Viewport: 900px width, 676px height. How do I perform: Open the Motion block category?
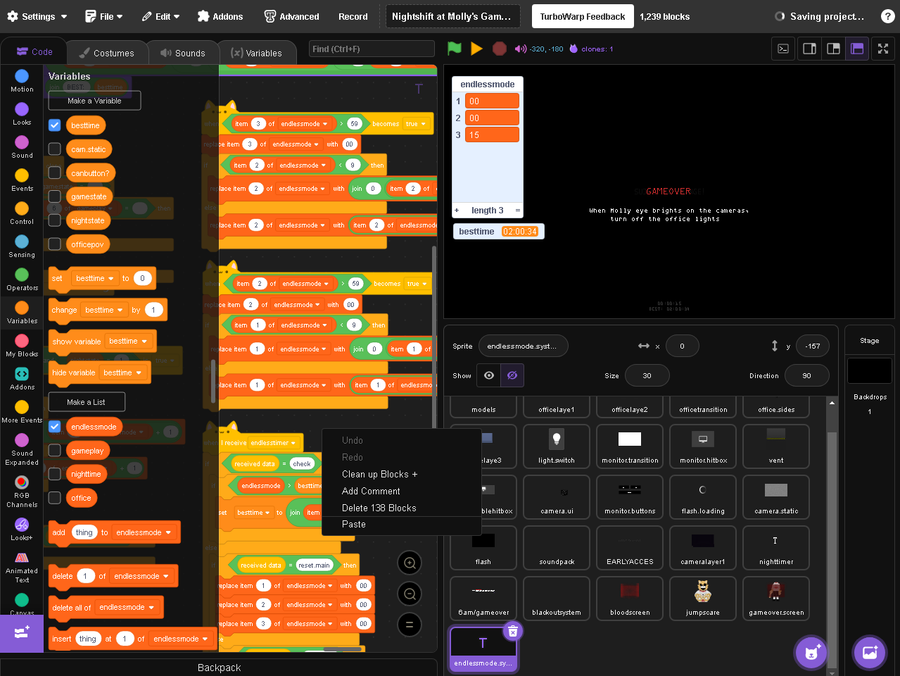(x=22, y=80)
